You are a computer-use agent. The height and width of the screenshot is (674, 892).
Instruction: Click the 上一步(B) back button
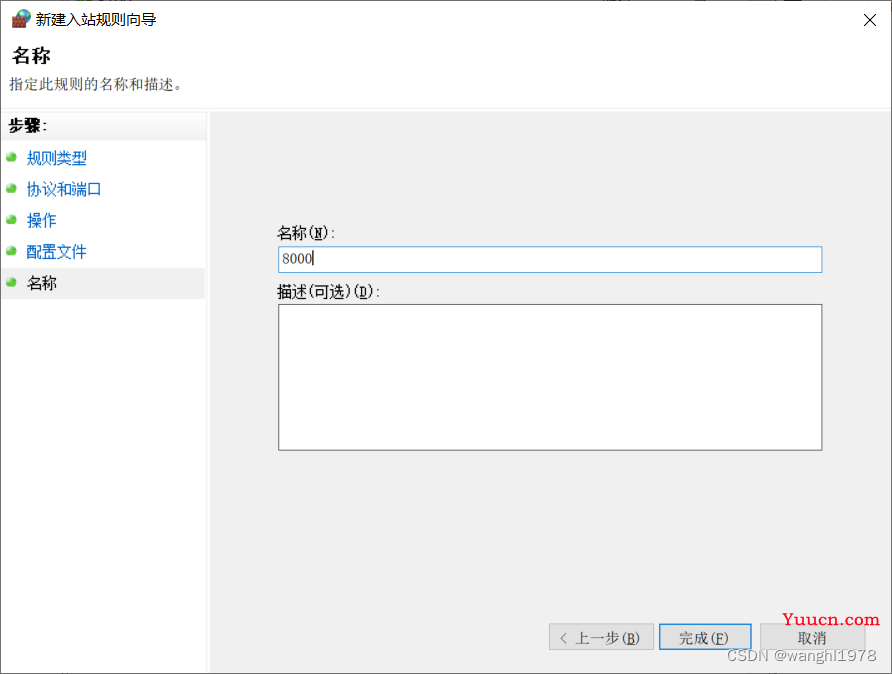(601, 637)
